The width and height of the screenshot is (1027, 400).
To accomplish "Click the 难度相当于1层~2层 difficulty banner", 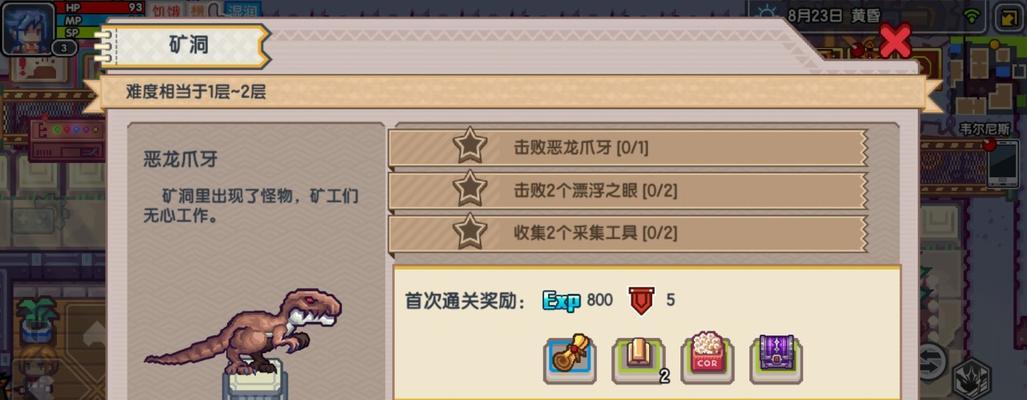I will 513,92.
